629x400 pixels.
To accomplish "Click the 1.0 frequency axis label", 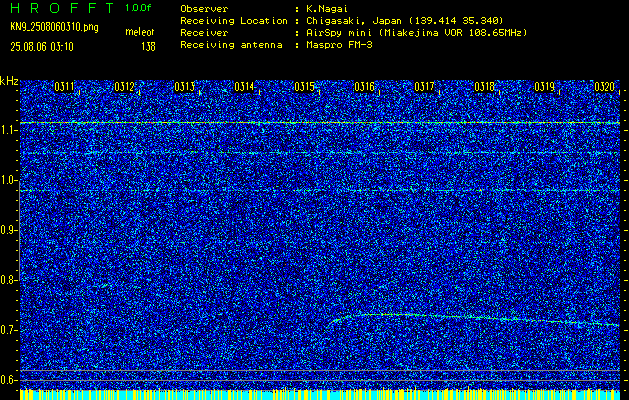I will click(x=8, y=181).
